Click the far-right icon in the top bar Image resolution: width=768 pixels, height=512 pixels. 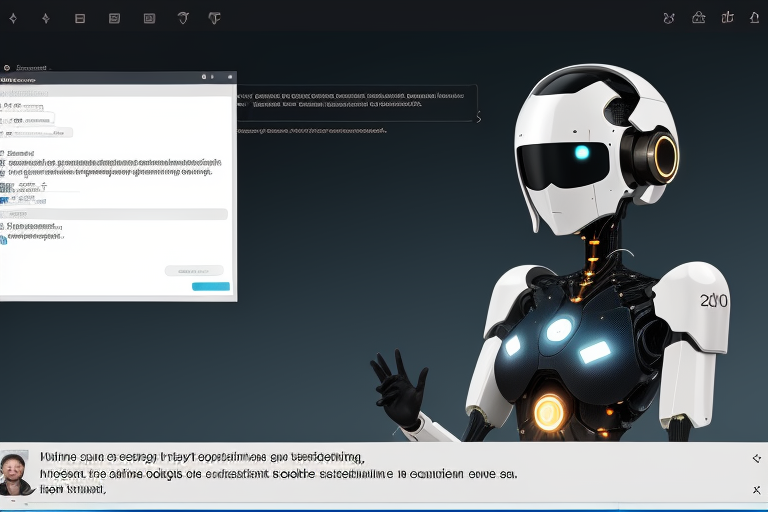[x=756, y=18]
